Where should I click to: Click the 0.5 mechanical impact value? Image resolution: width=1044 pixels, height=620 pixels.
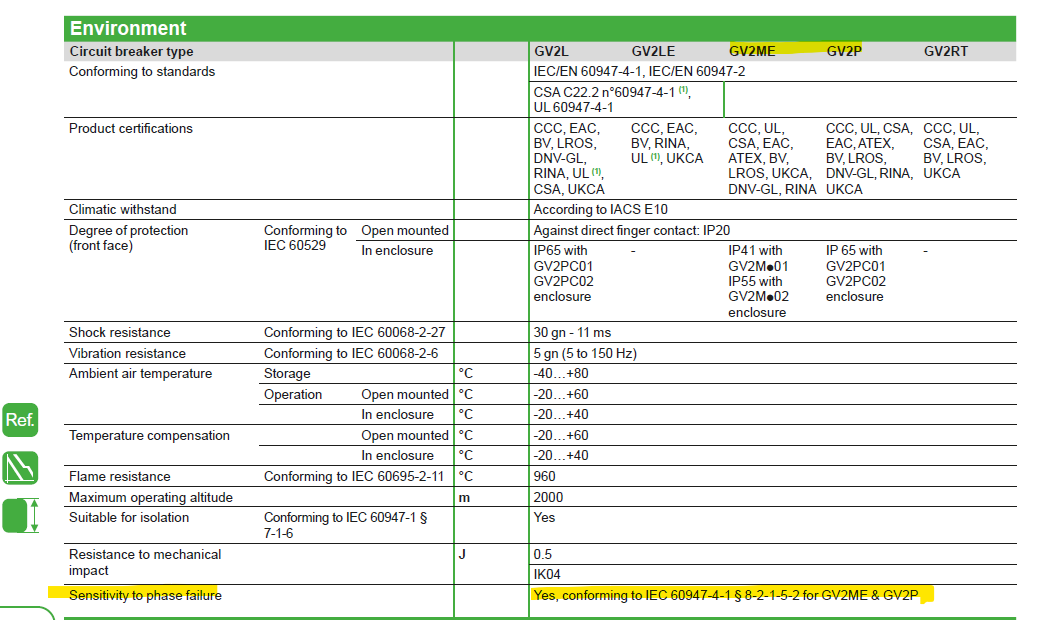pyautogui.click(x=543, y=554)
